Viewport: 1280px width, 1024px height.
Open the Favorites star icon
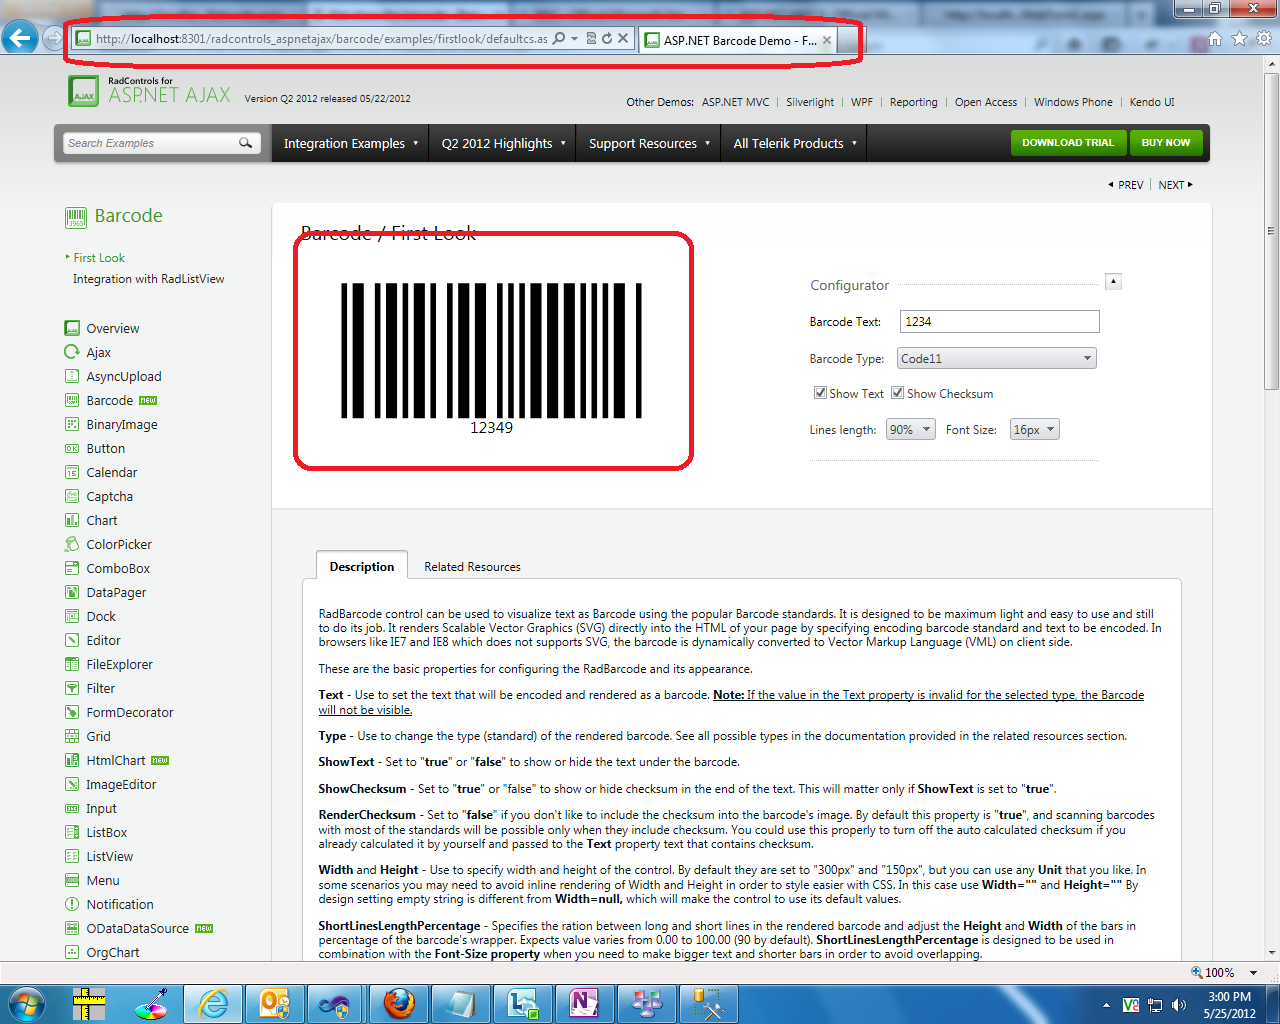[x=1240, y=39]
